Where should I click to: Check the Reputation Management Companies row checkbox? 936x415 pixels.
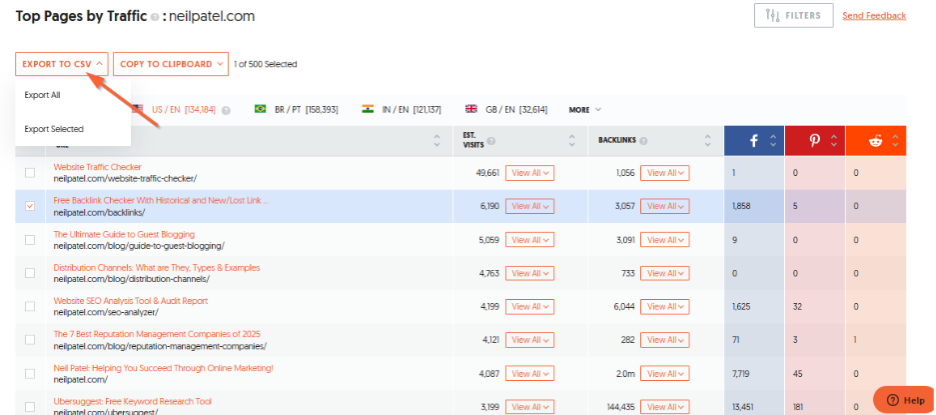(30, 340)
